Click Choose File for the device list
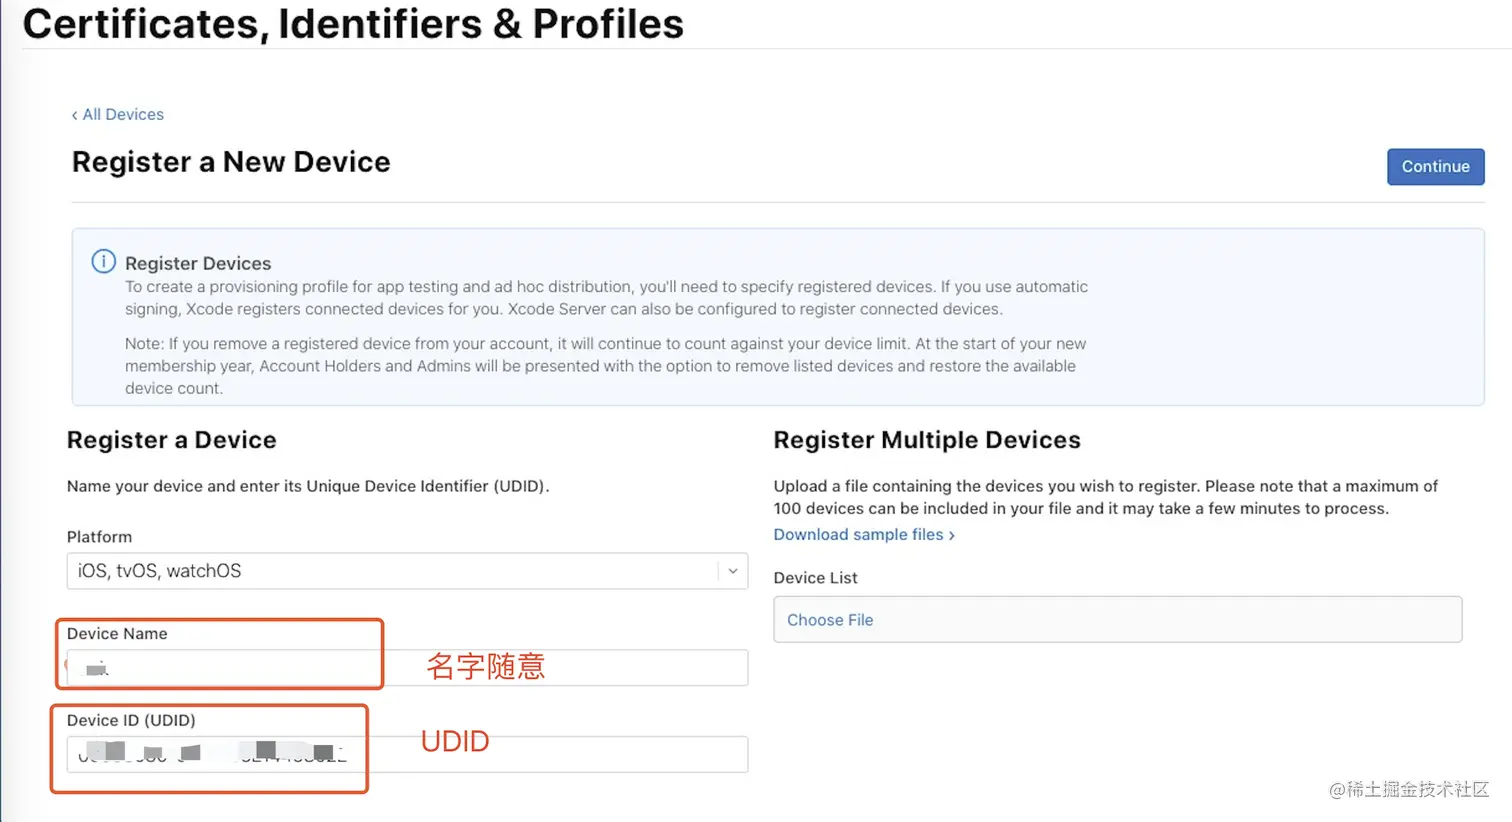The width and height of the screenshot is (1512, 822). (x=830, y=620)
